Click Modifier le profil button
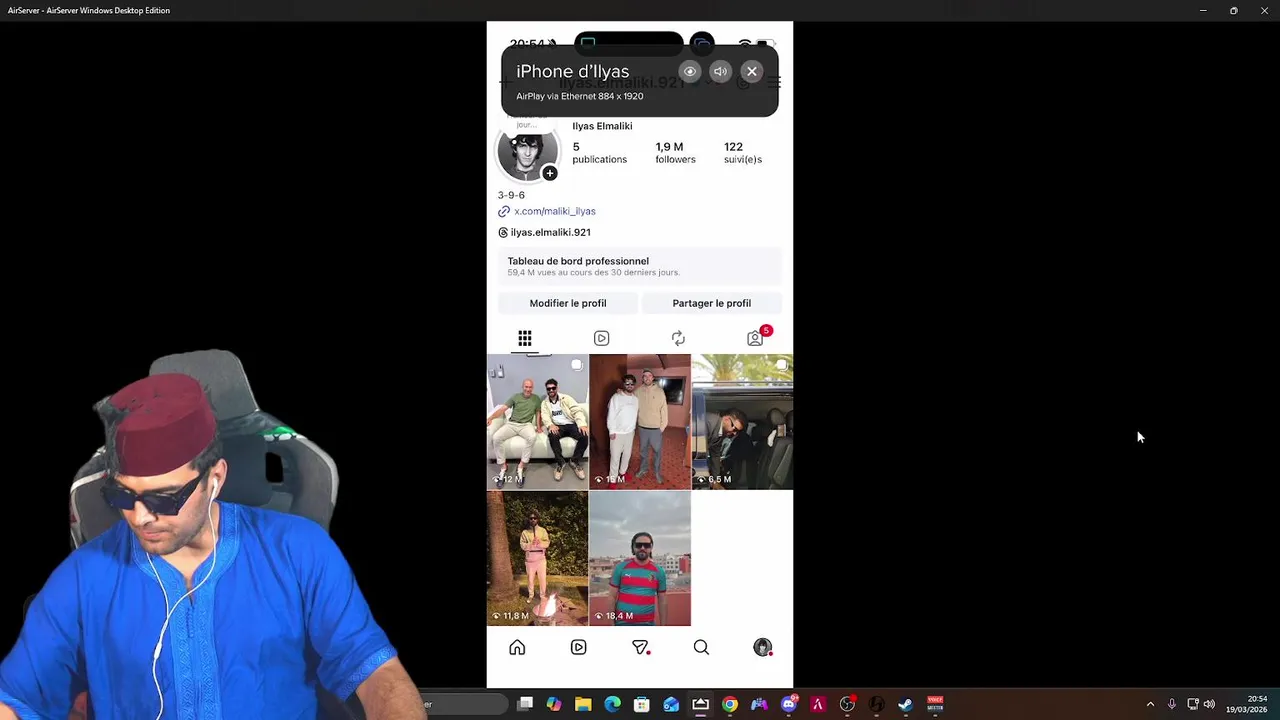The height and width of the screenshot is (720, 1280). pyautogui.click(x=568, y=303)
